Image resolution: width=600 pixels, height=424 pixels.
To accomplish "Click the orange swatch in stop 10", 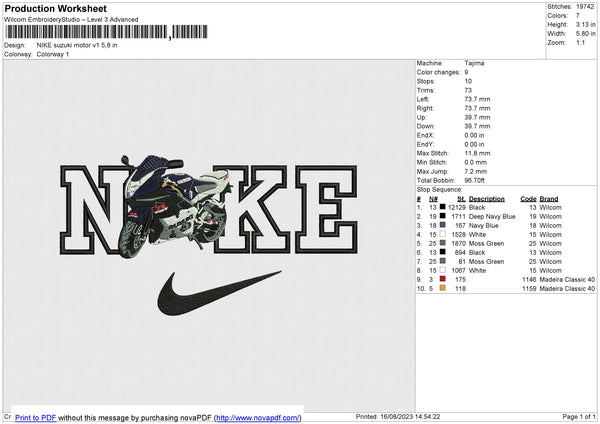I will [x=443, y=288].
